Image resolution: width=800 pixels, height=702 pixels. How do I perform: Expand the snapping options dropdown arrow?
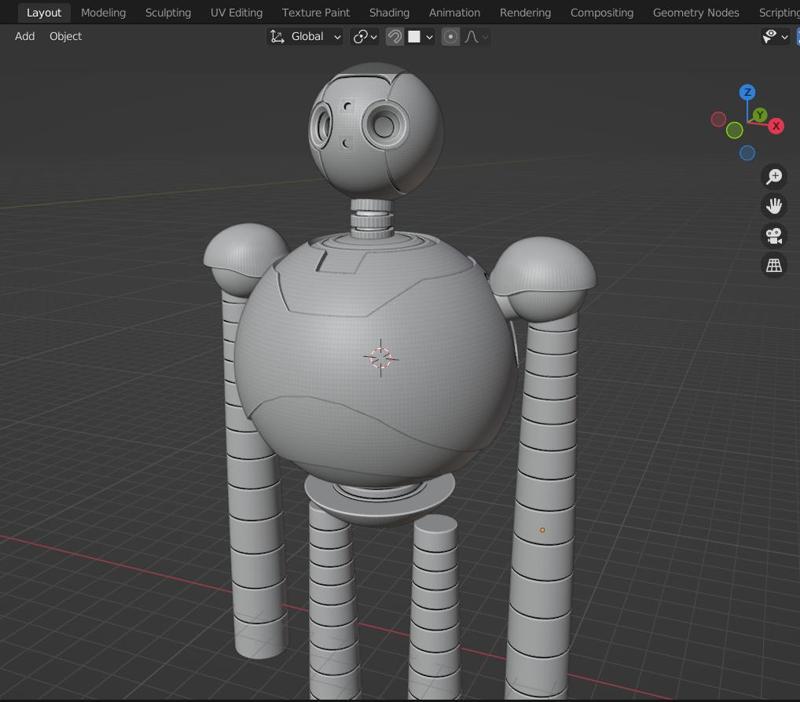(x=429, y=37)
